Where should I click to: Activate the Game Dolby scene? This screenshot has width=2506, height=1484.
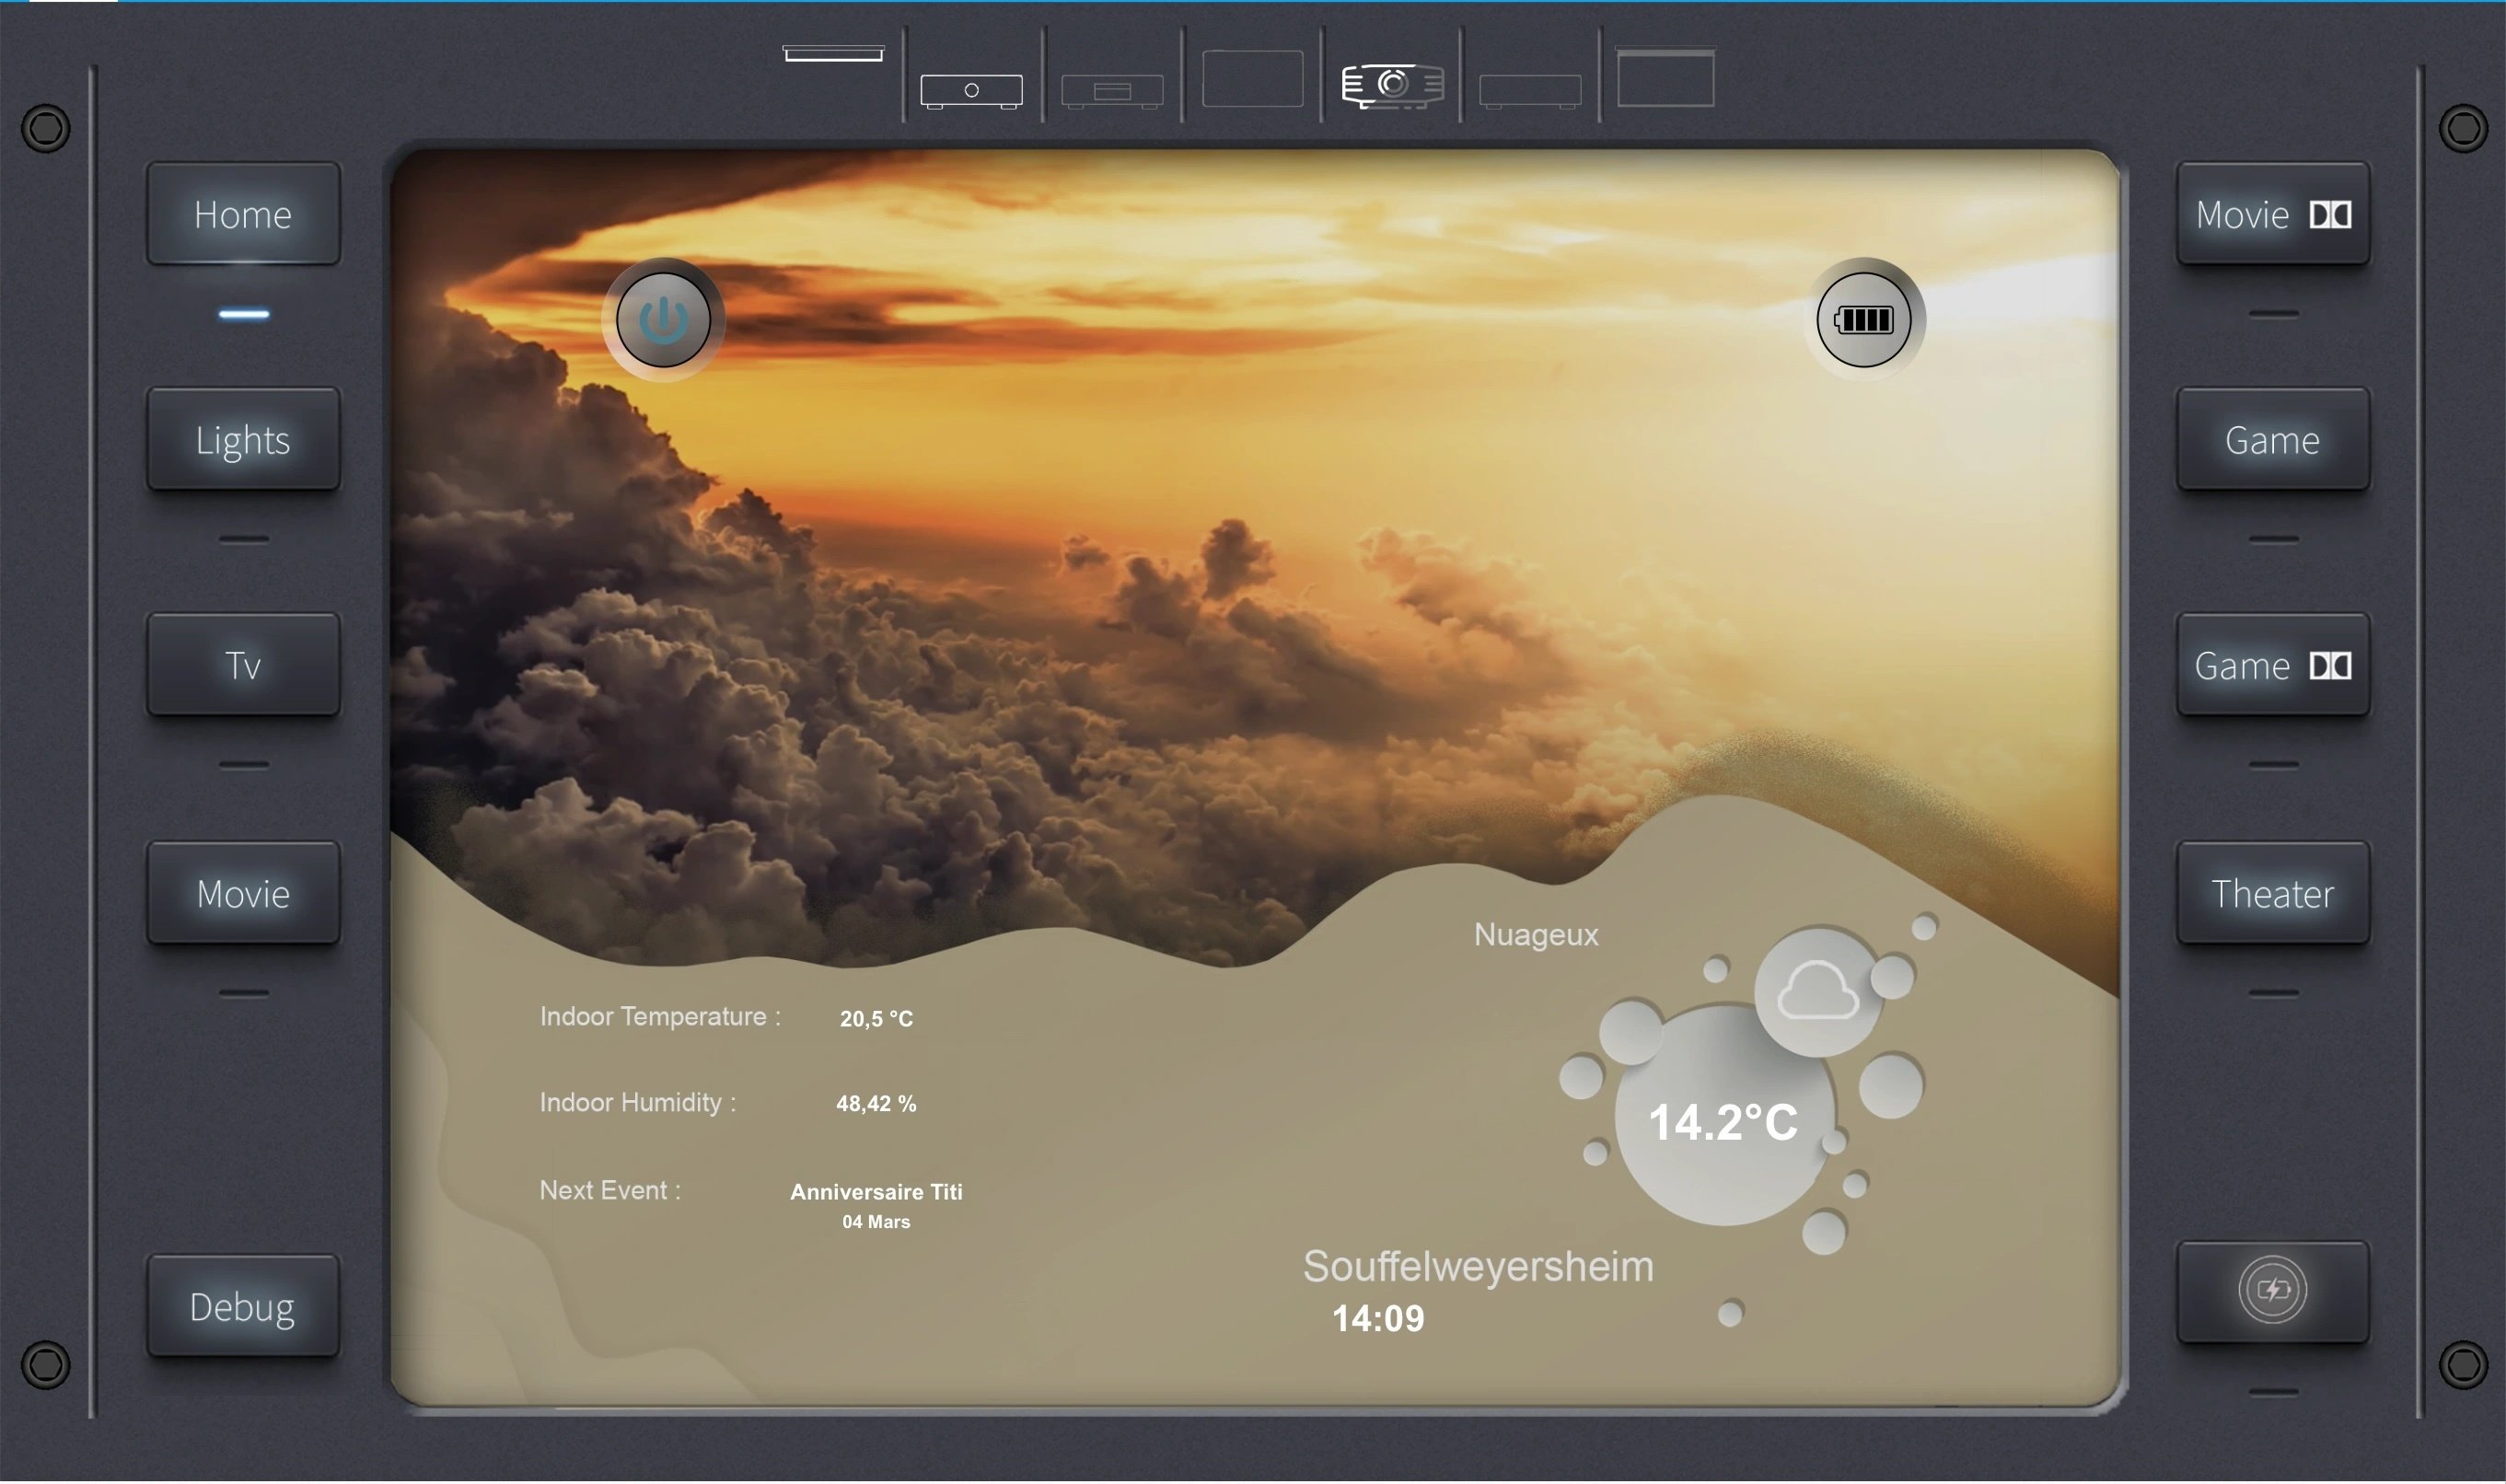tap(2272, 666)
